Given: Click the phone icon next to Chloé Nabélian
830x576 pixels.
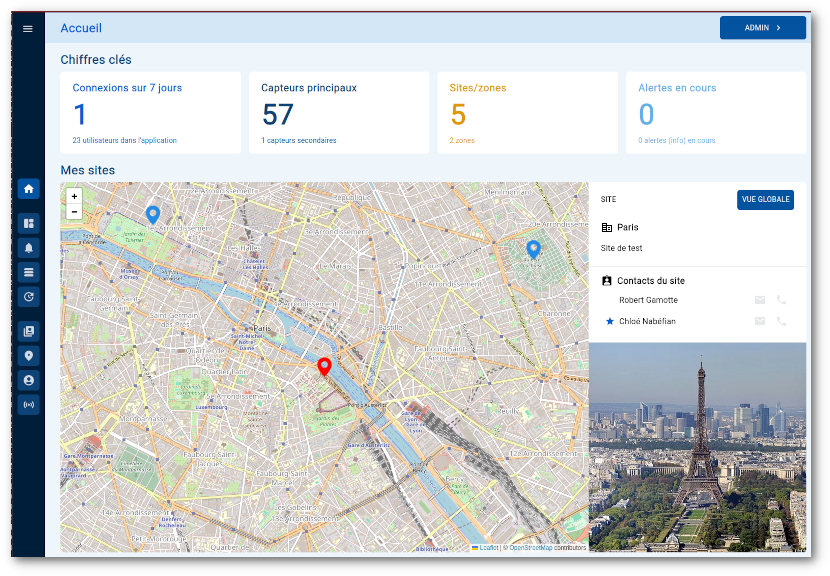Looking at the screenshot, I should pyautogui.click(x=780, y=321).
